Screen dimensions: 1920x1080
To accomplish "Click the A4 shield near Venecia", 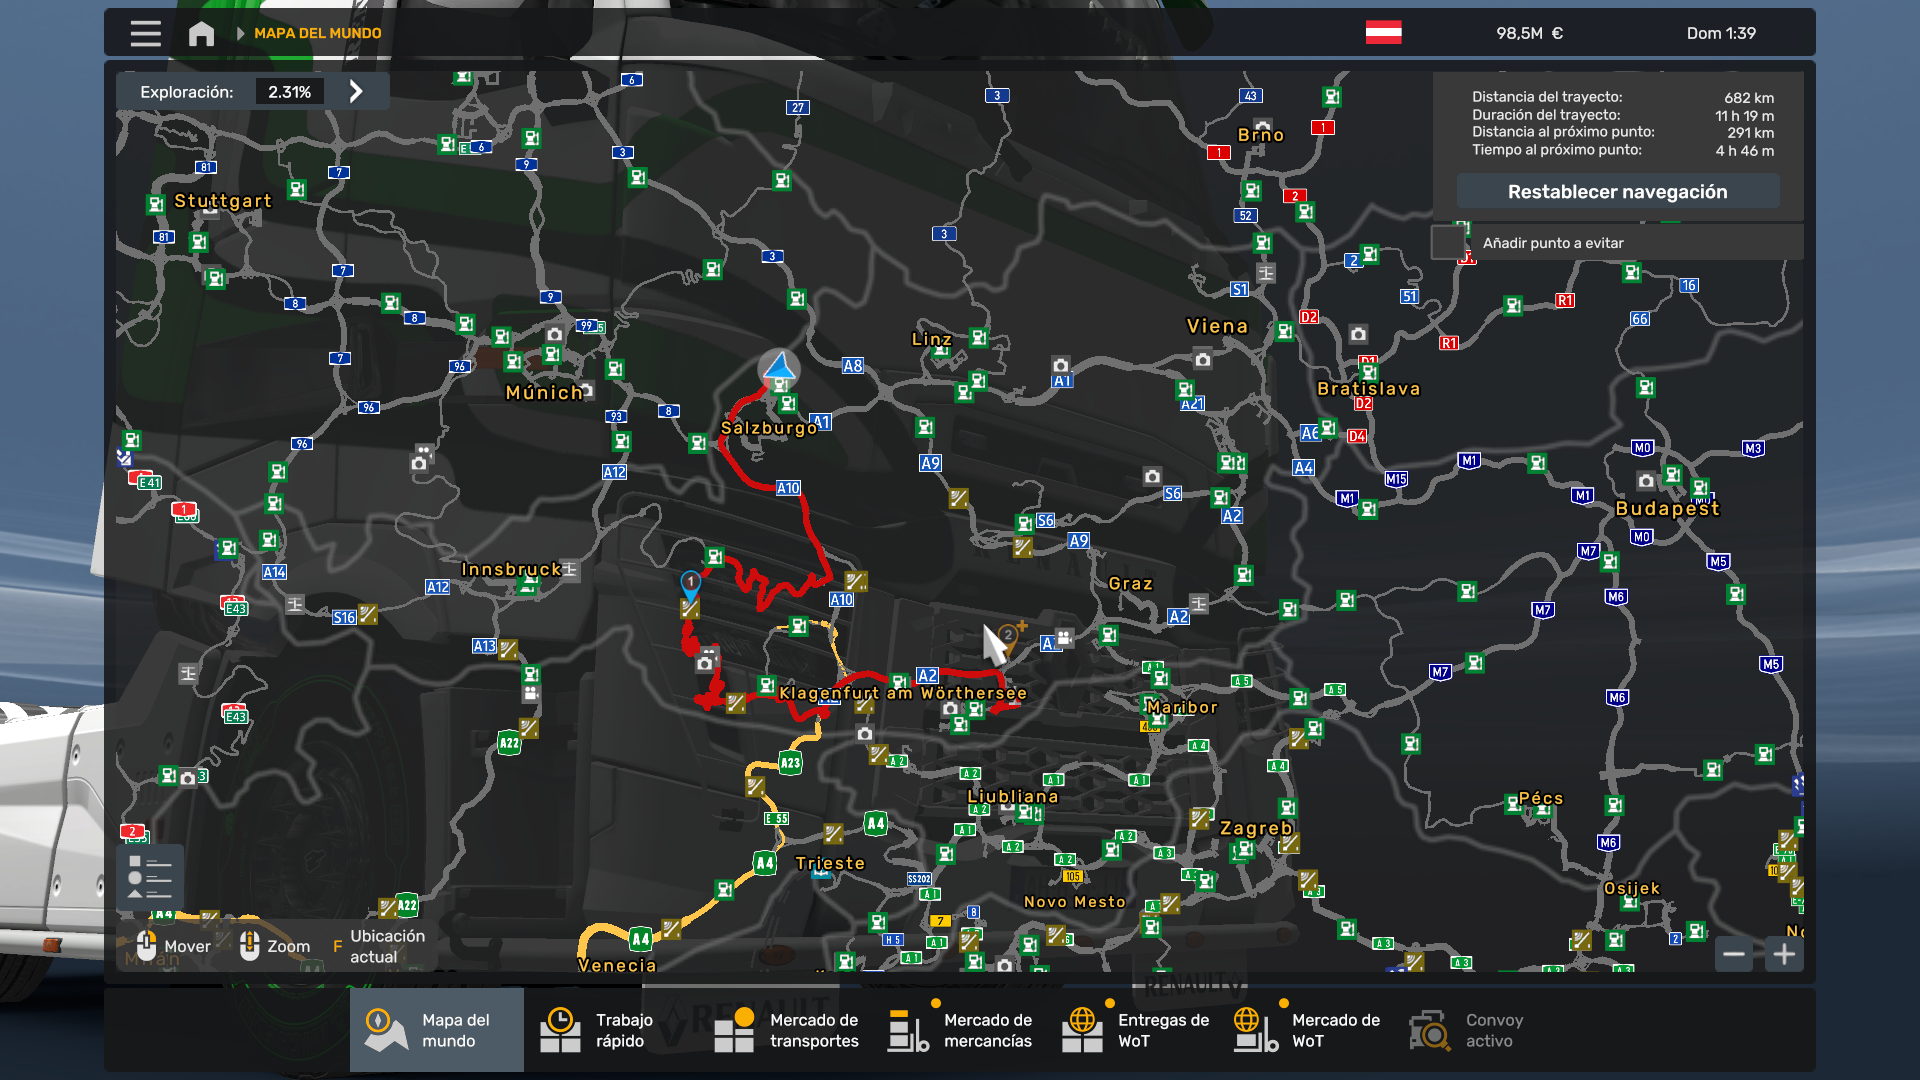I will coord(641,939).
